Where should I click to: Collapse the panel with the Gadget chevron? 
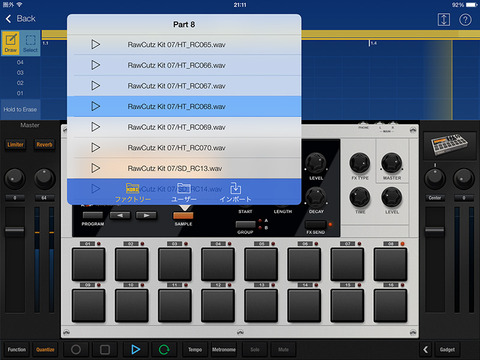click(425, 349)
